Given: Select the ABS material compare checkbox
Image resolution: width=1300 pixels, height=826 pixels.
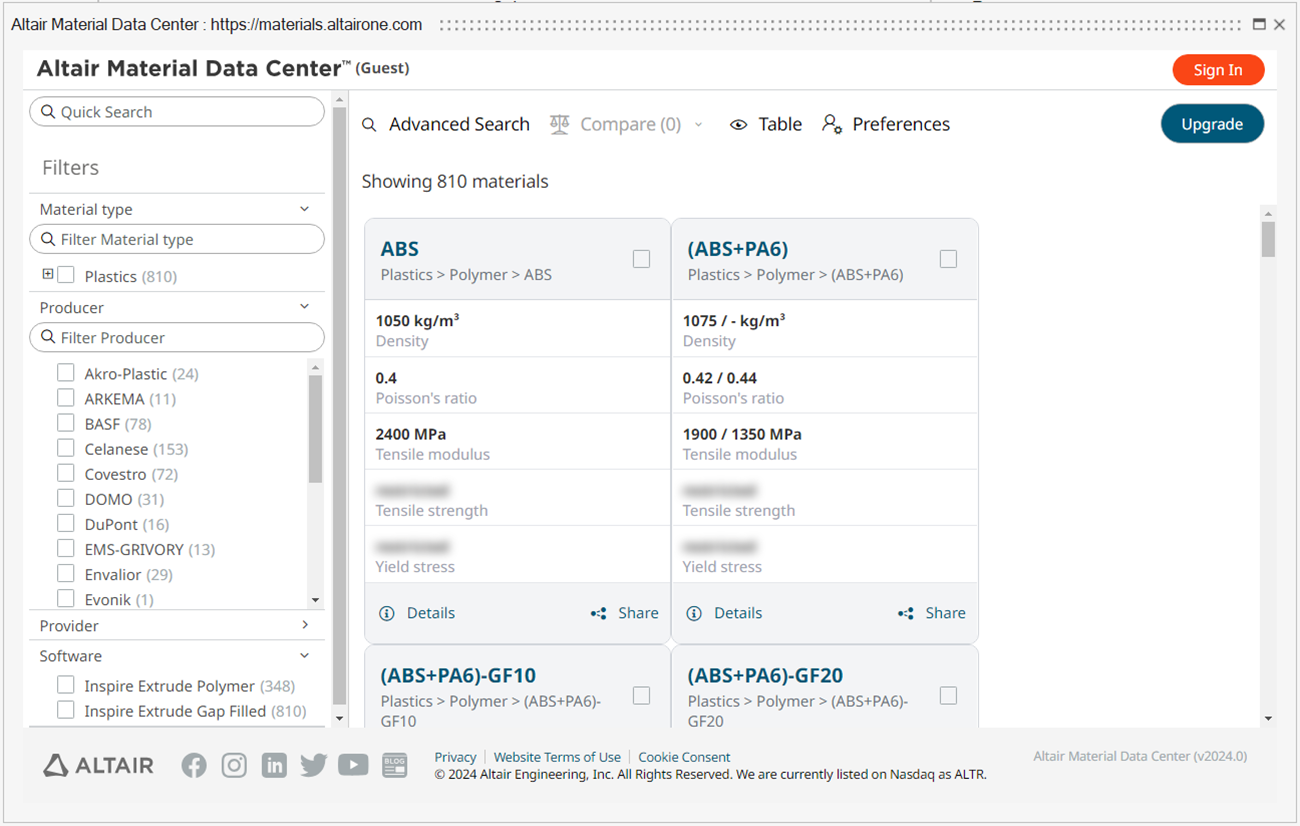Looking at the screenshot, I should click(641, 259).
